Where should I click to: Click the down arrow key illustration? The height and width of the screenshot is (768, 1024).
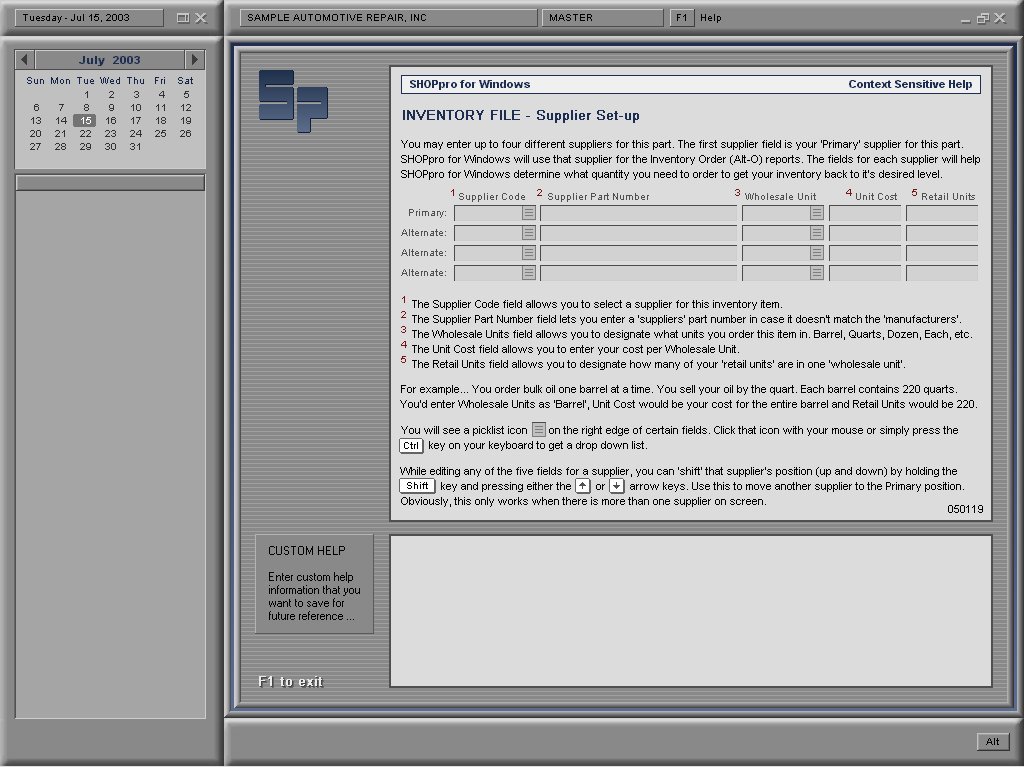click(x=616, y=486)
